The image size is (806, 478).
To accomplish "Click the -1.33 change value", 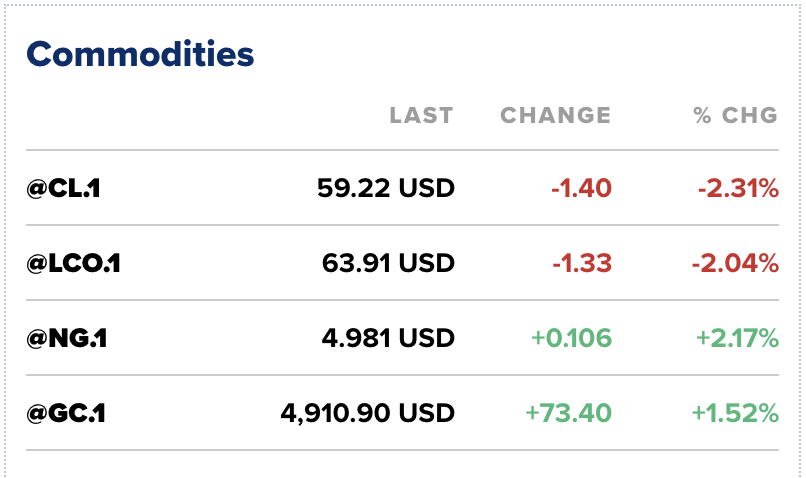I will pyautogui.click(x=581, y=263).
